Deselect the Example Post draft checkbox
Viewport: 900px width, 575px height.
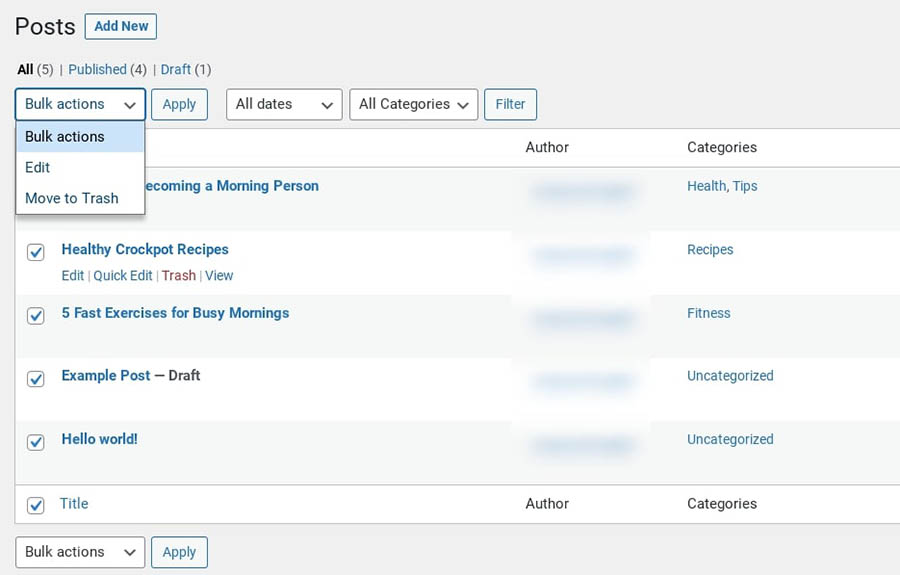click(36, 379)
